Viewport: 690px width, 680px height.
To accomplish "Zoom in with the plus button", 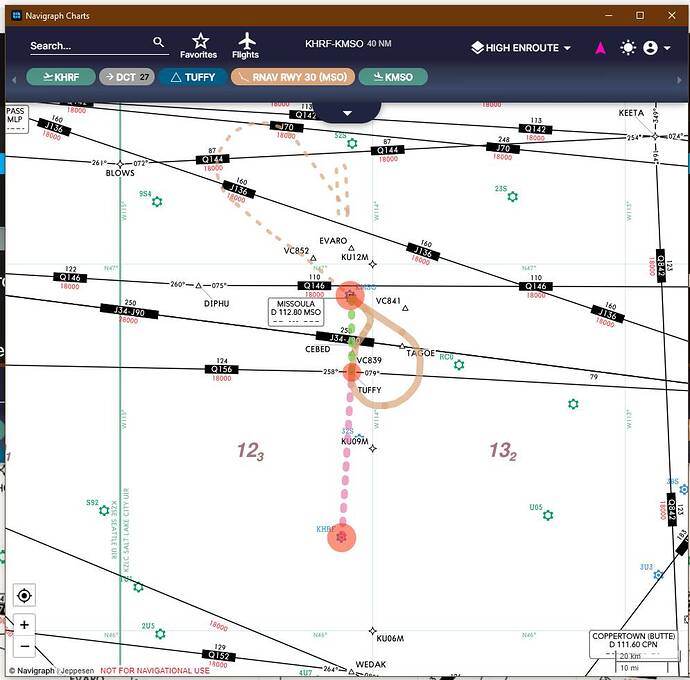I will tap(24, 625).
